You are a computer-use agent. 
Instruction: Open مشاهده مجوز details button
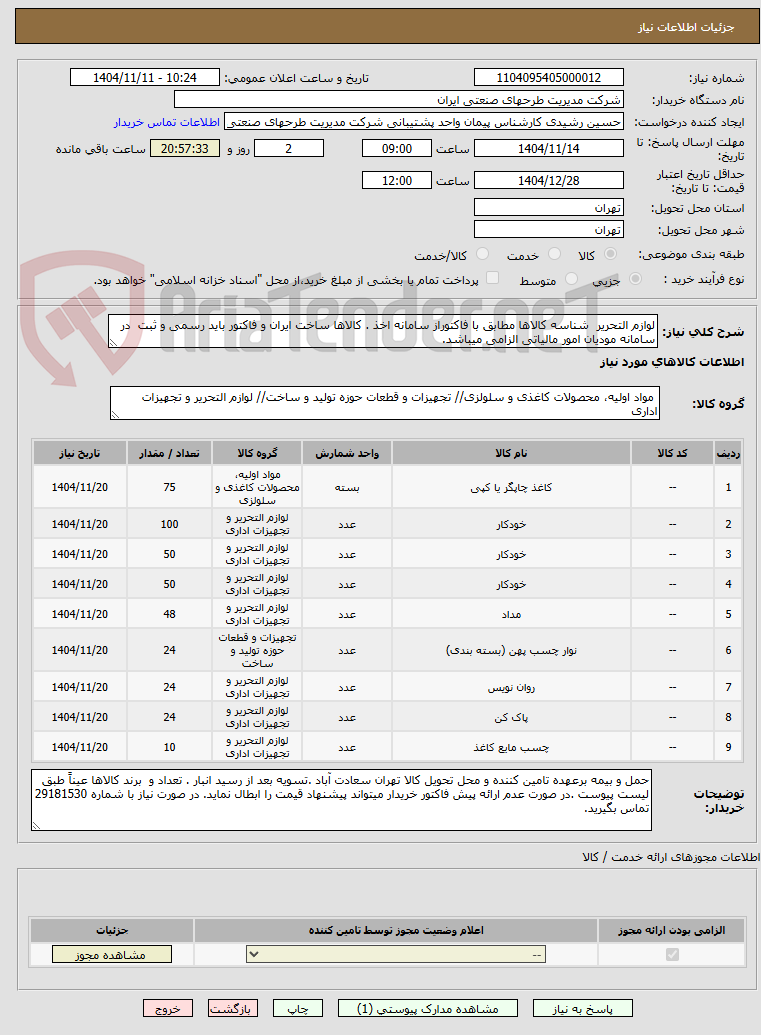point(112,954)
